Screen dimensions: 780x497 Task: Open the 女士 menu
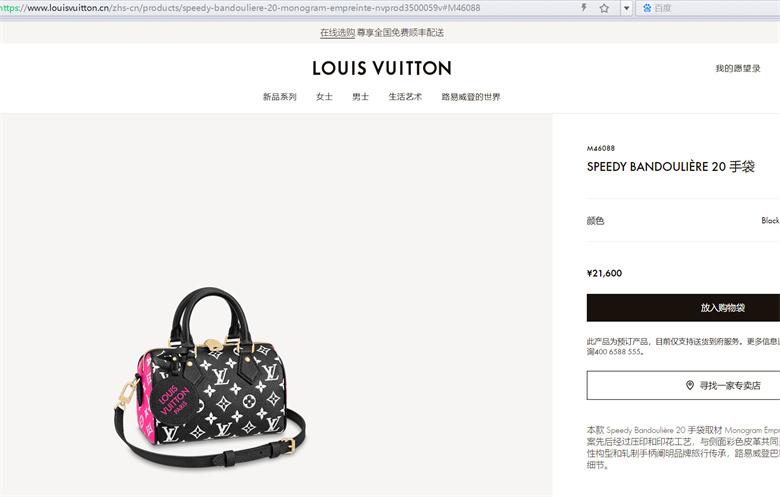coord(324,97)
